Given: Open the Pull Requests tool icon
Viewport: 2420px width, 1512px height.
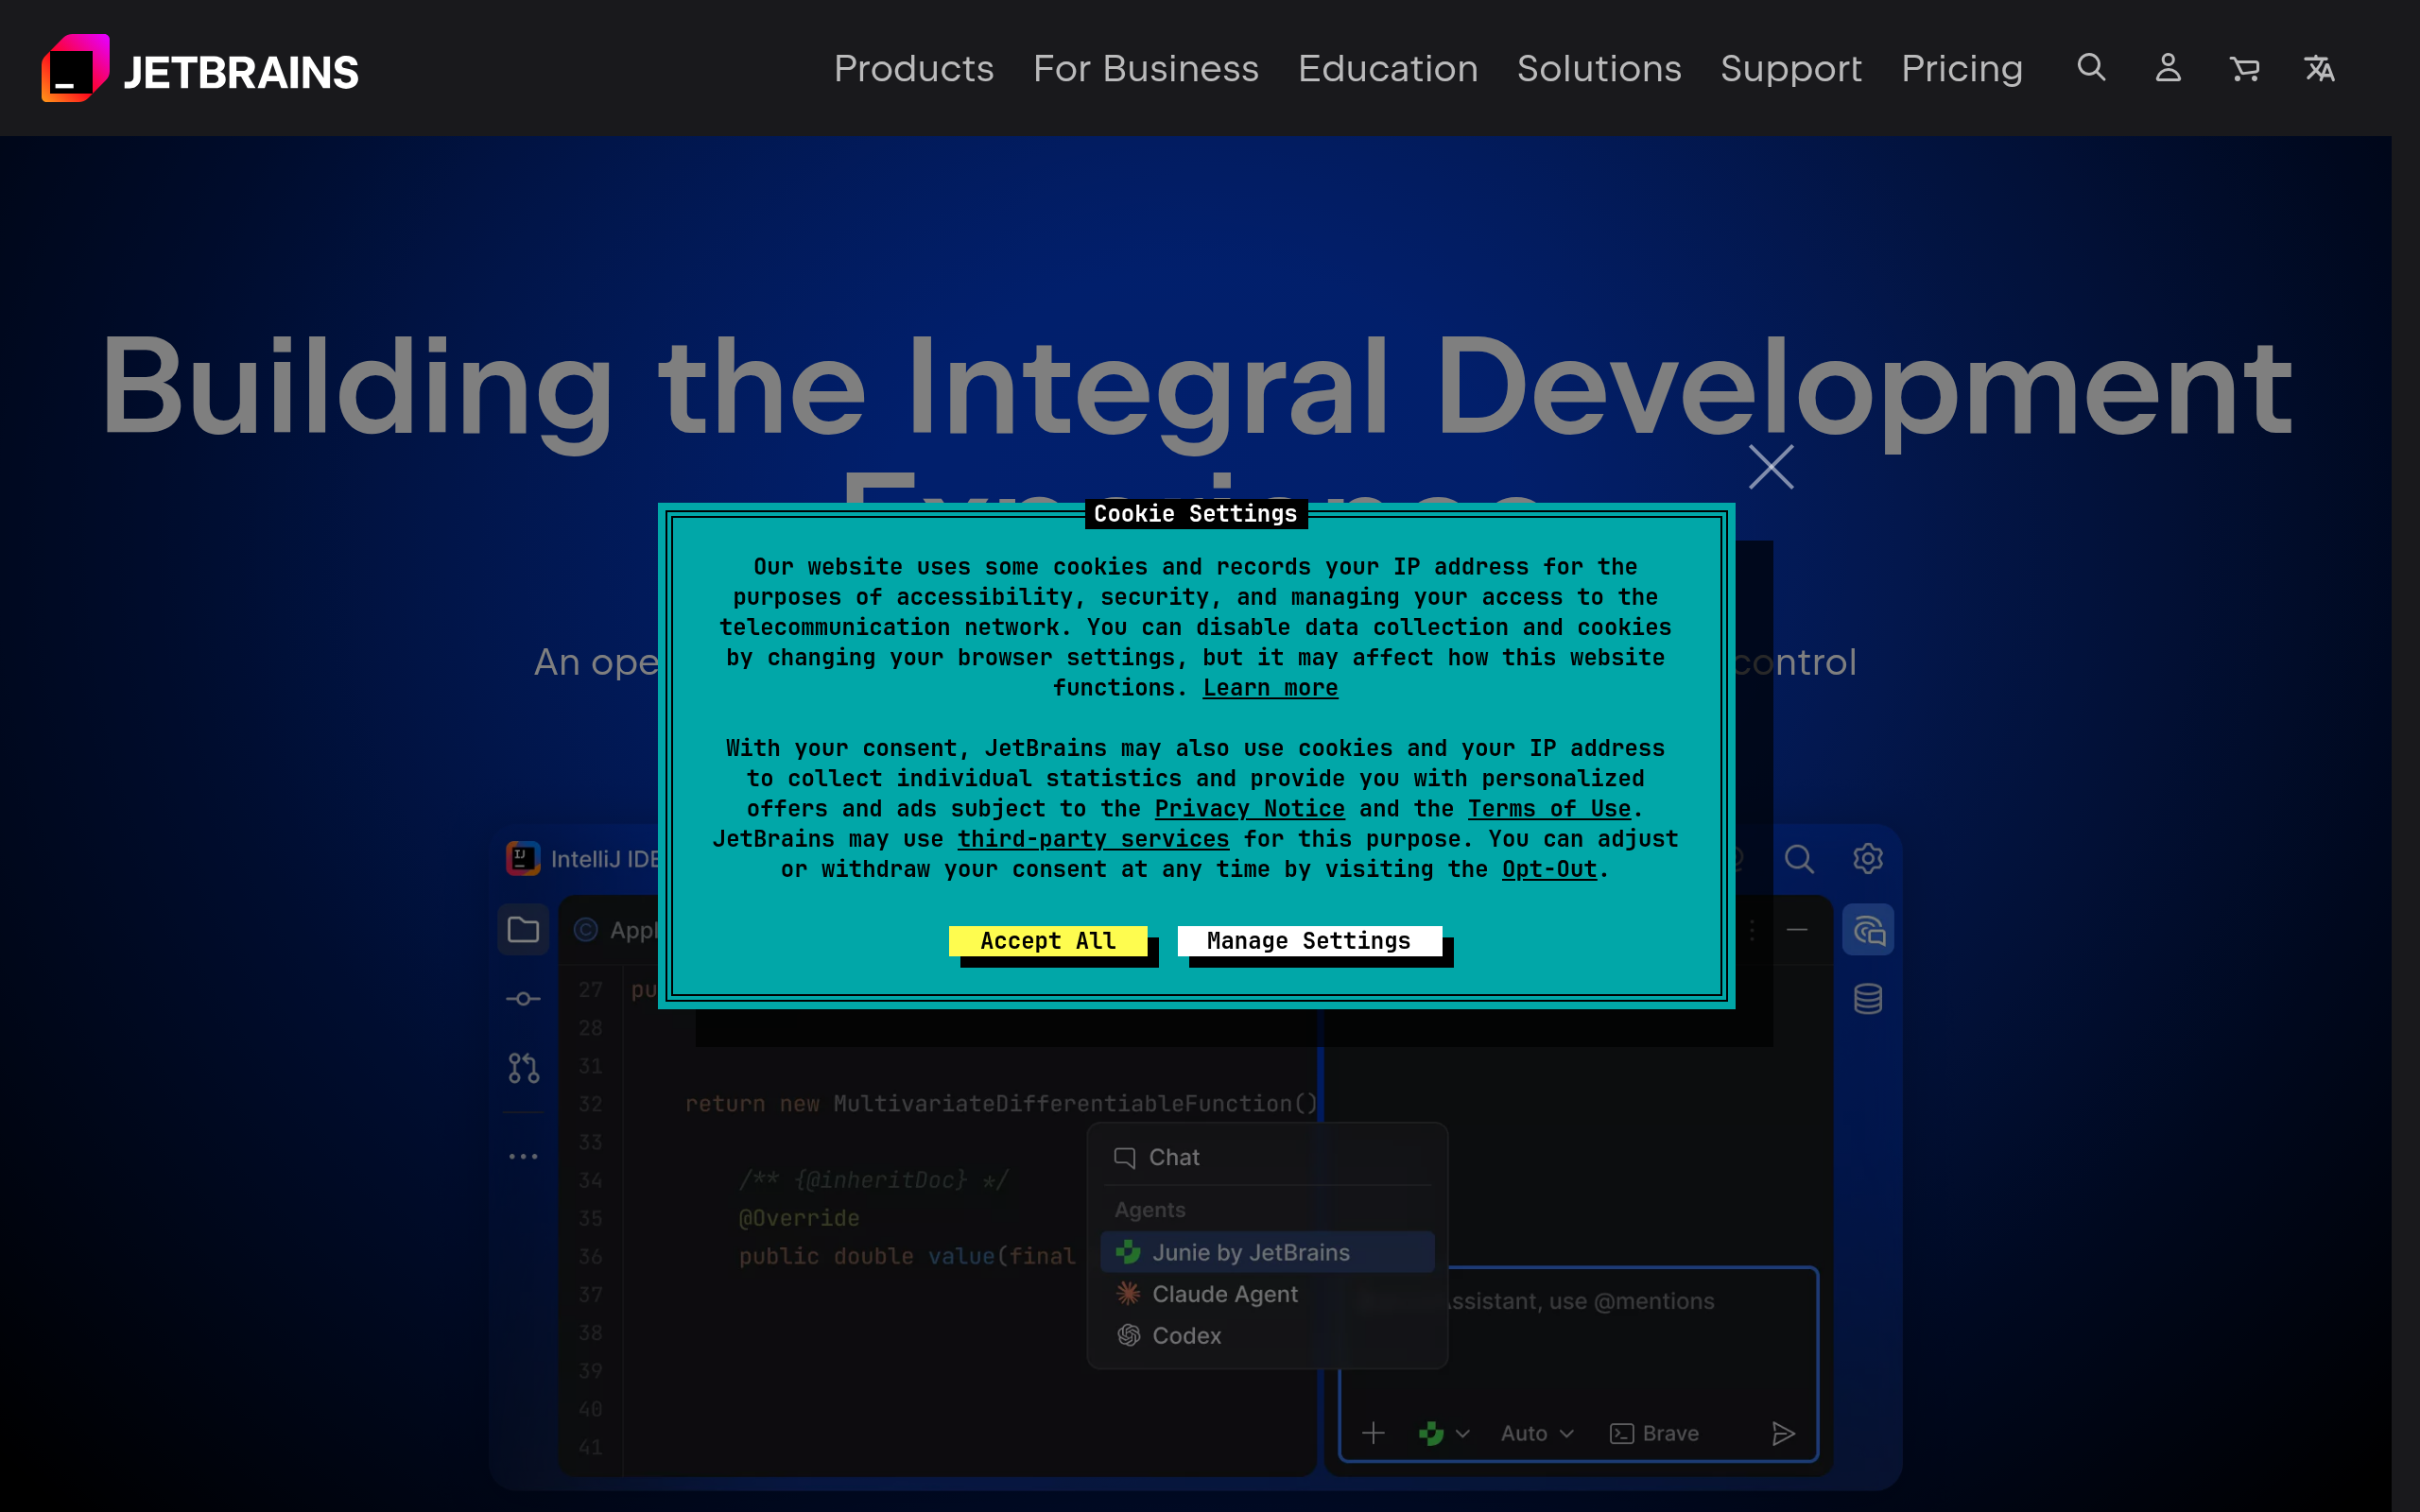Looking at the screenshot, I should pyautogui.click(x=523, y=1068).
